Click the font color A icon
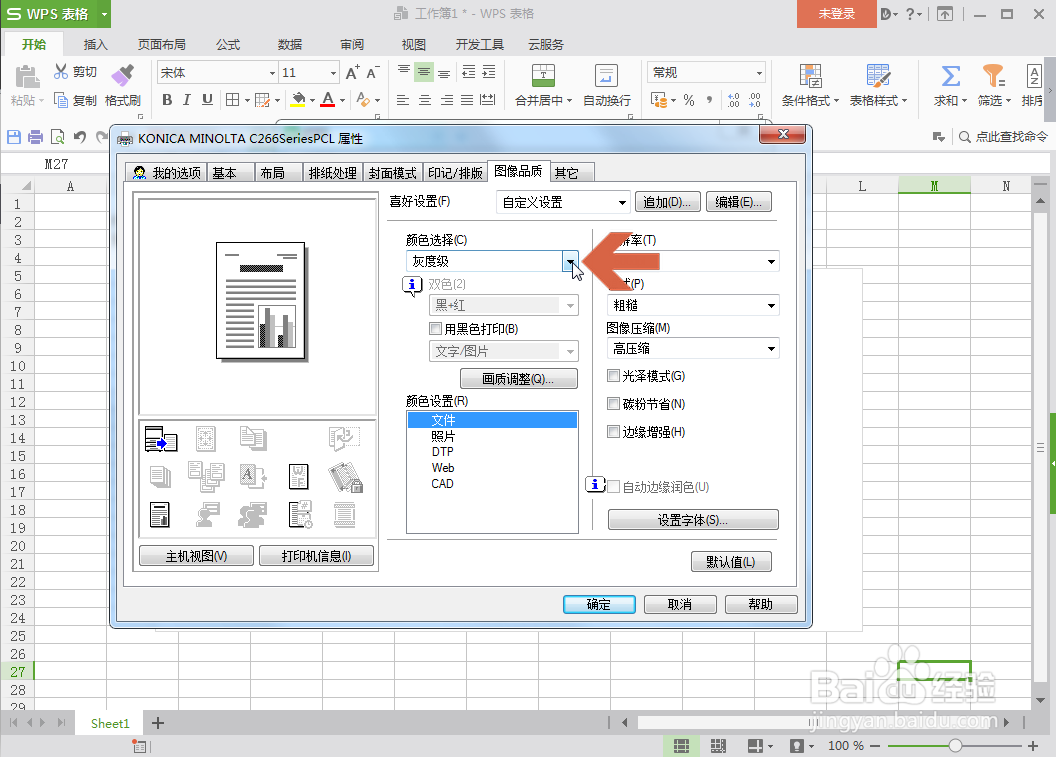Screen dimensions: 1056x757 [x=328, y=100]
